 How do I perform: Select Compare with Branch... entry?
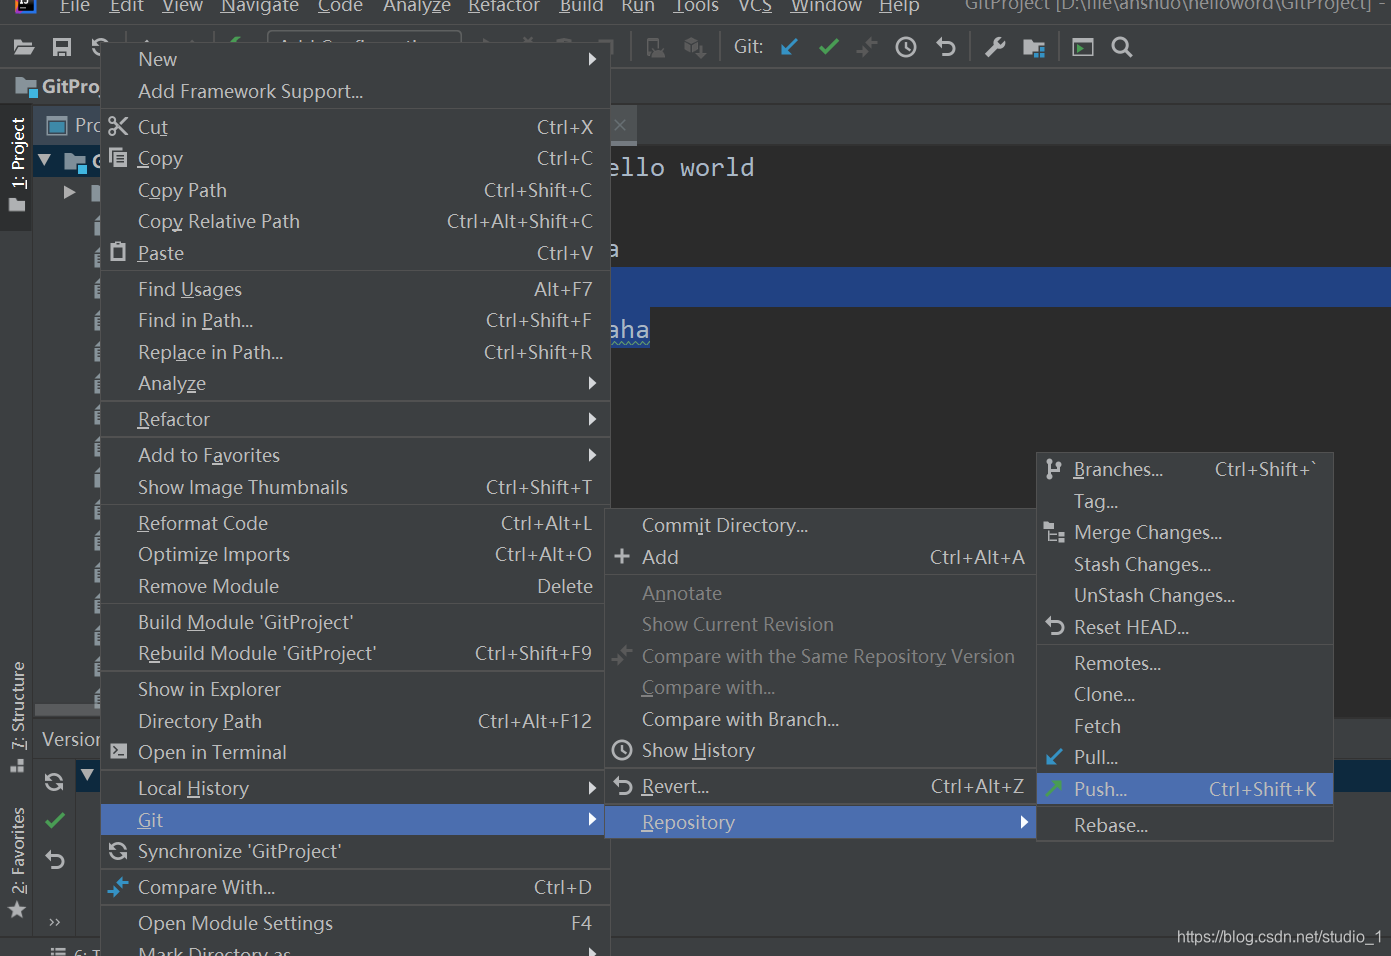point(820,719)
